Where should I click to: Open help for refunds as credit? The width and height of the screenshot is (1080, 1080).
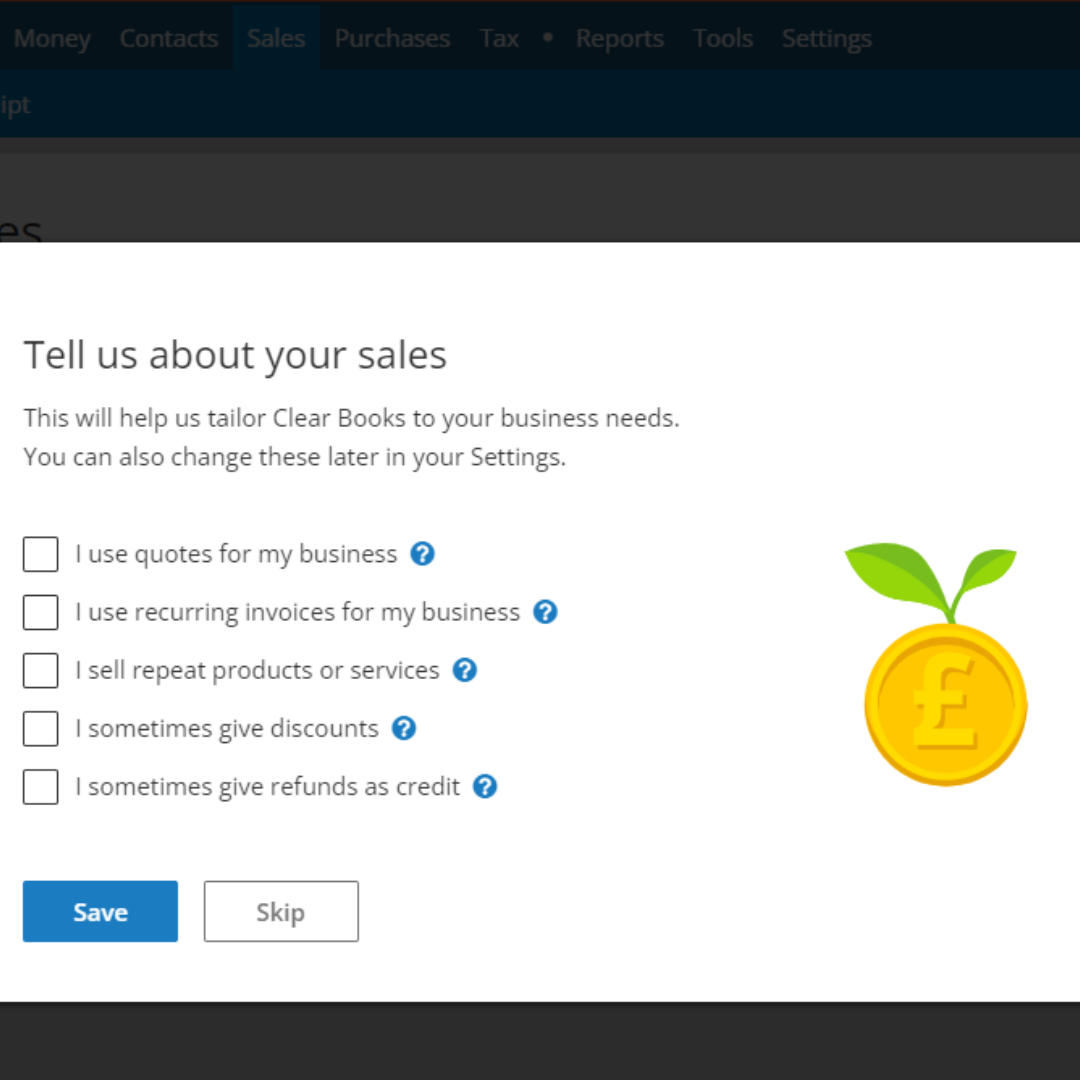click(485, 787)
